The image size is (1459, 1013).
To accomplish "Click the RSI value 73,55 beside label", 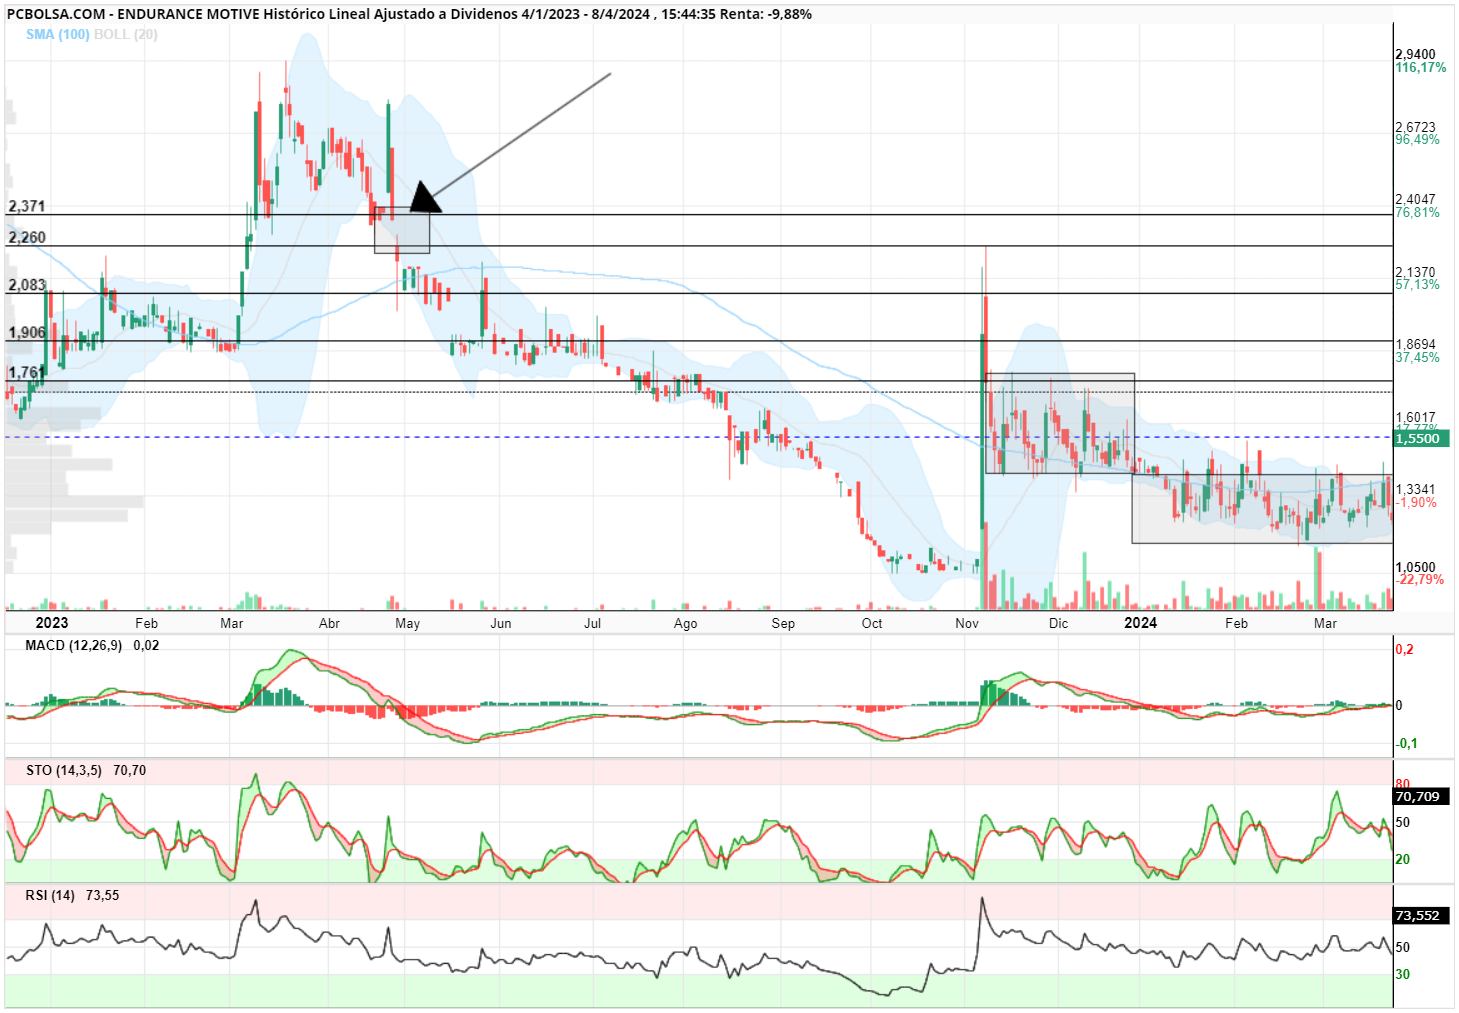I will [x=102, y=895].
